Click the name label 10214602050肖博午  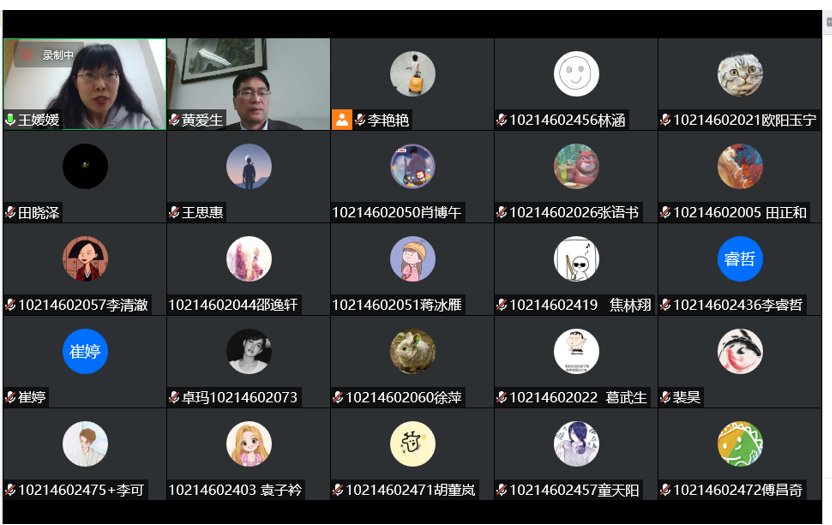[x=397, y=213]
